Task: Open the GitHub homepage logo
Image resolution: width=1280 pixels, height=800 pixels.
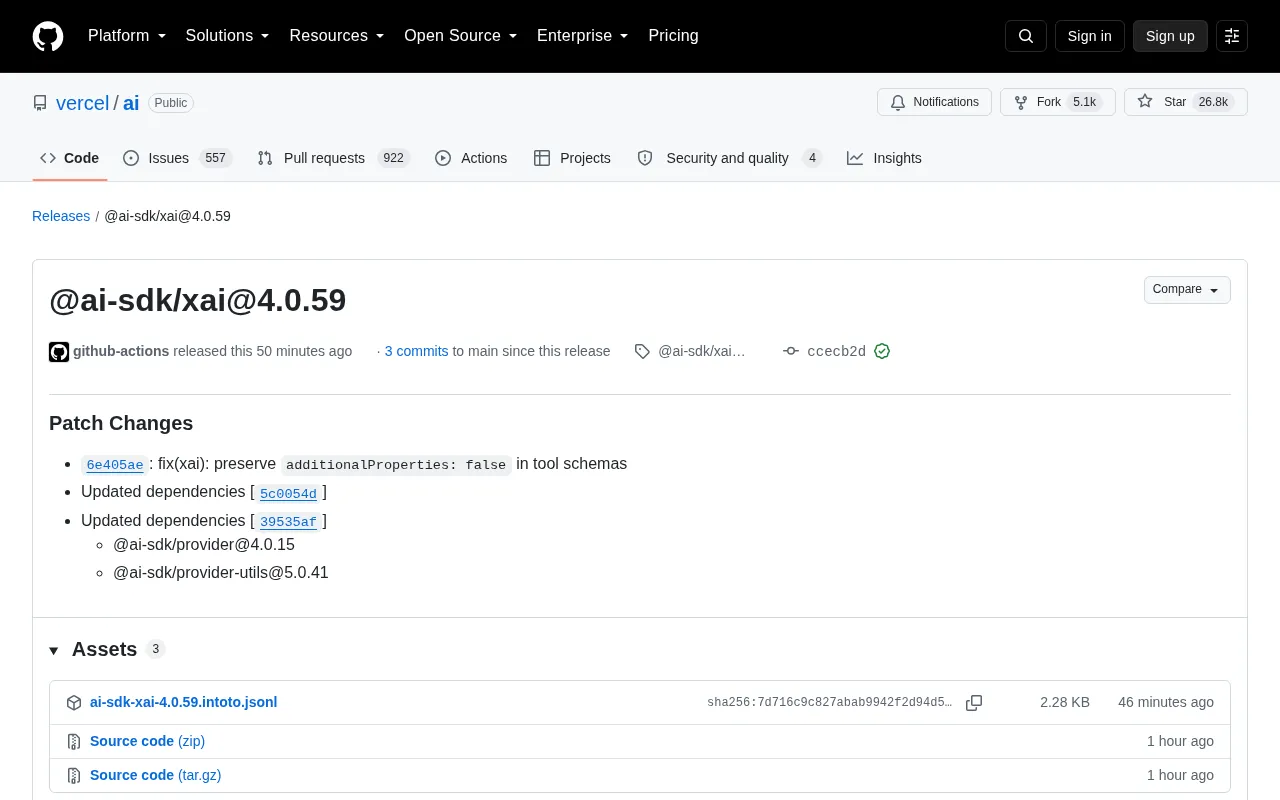Action: [48, 36]
